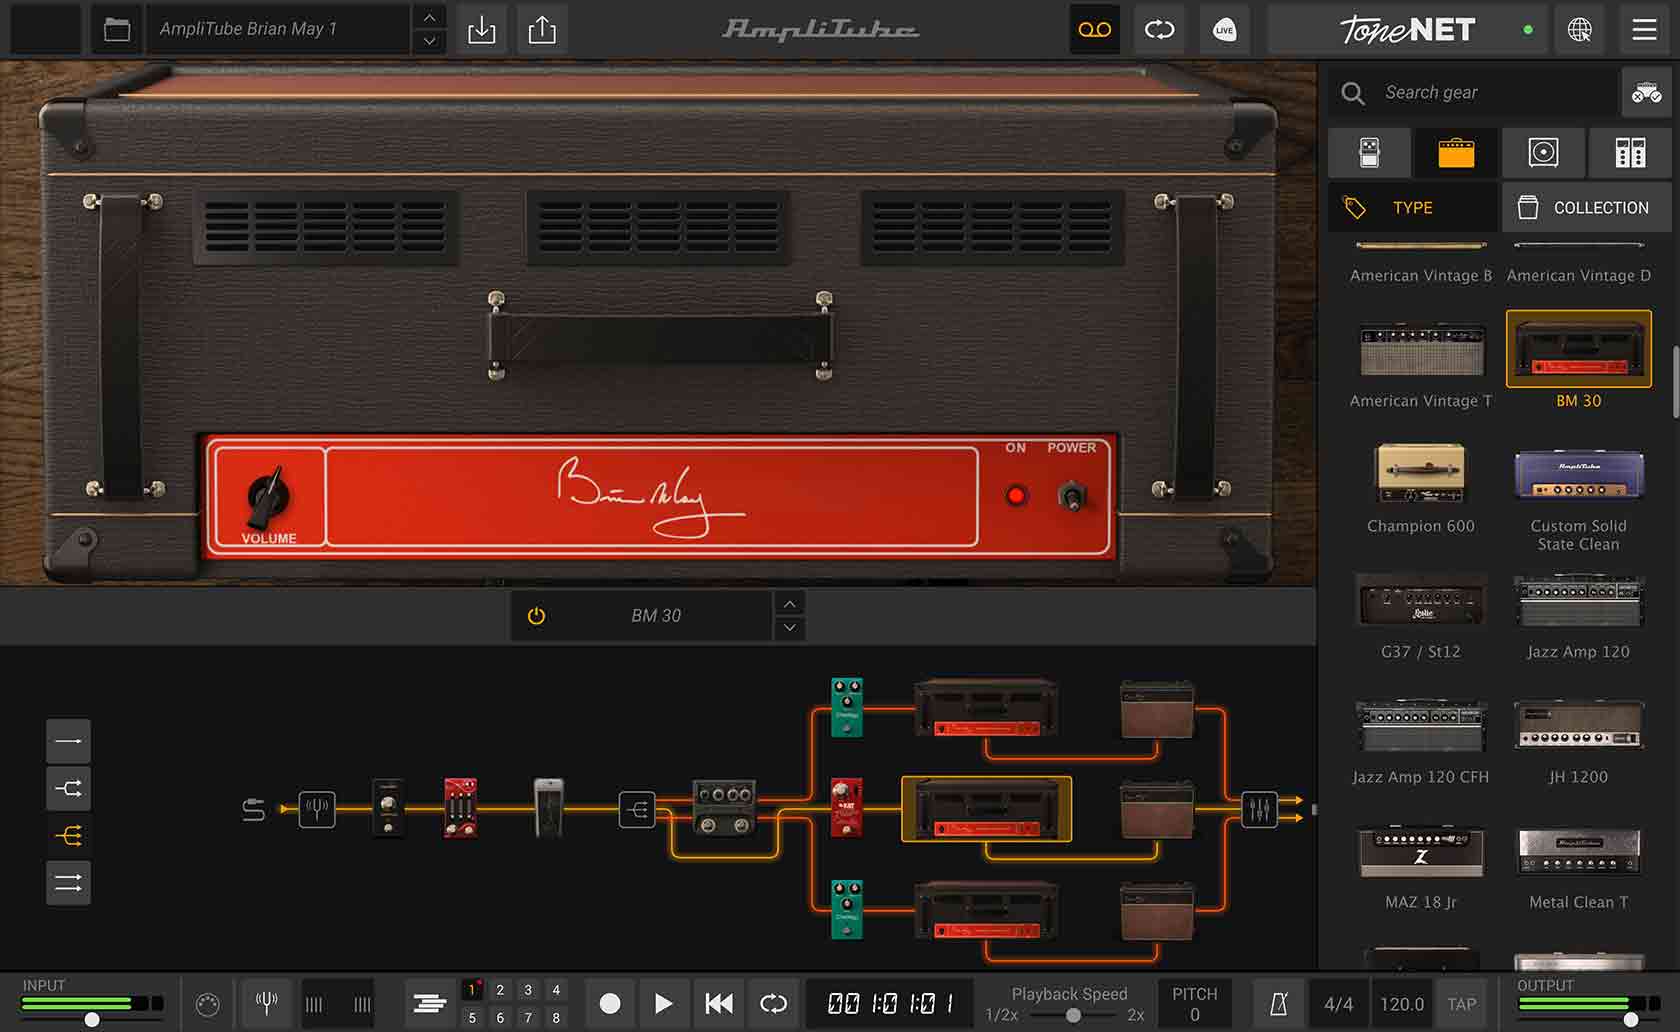The width and height of the screenshot is (1680, 1032).
Task: Adjust the Playback Speed slider
Action: 1072,1015
